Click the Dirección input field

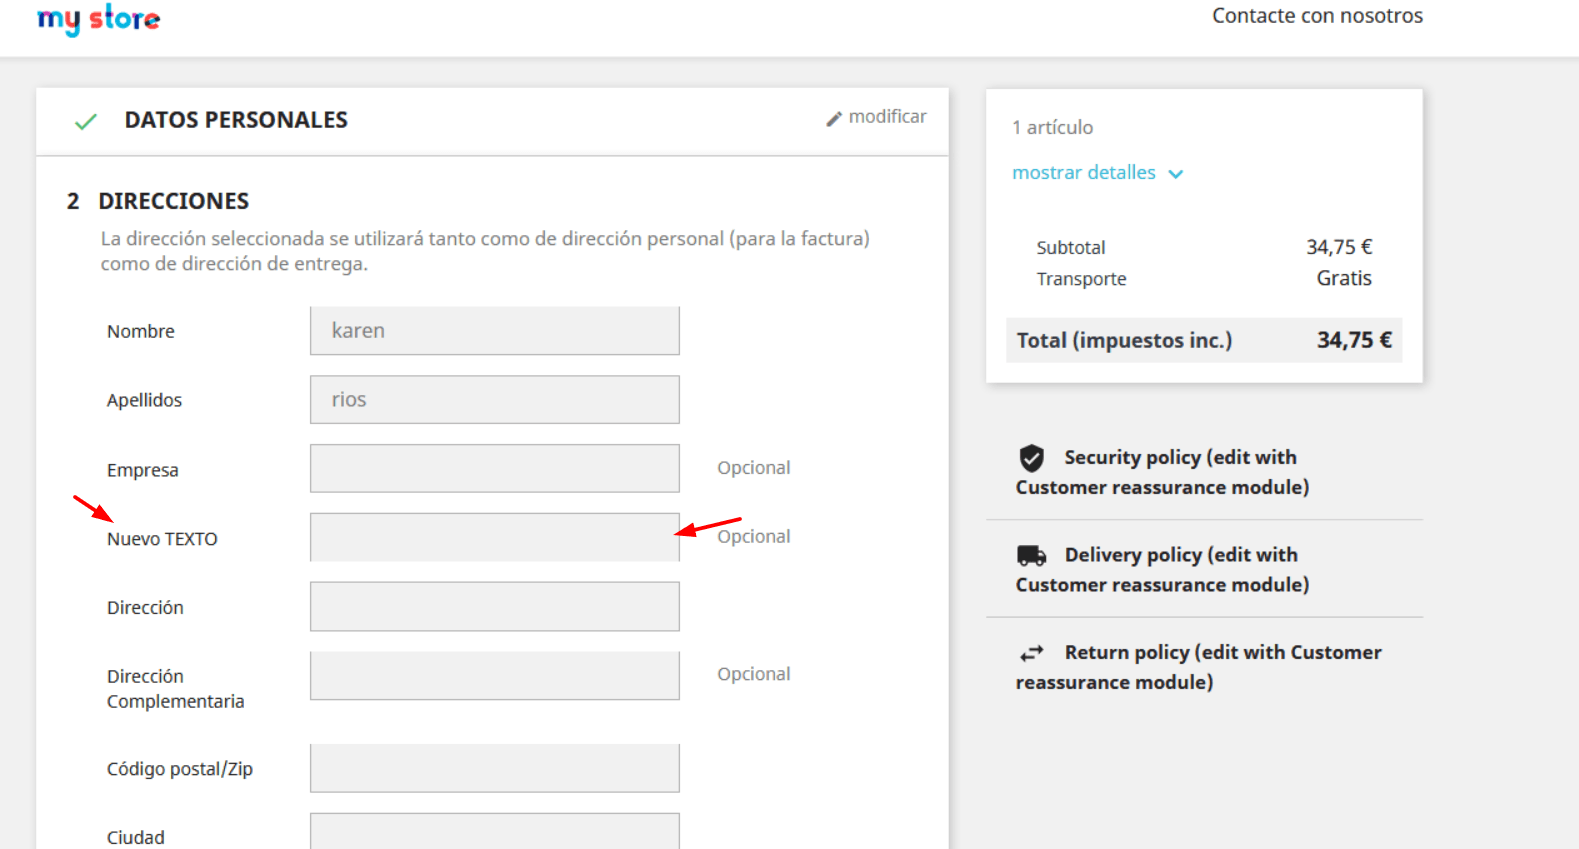pos(495,607)
